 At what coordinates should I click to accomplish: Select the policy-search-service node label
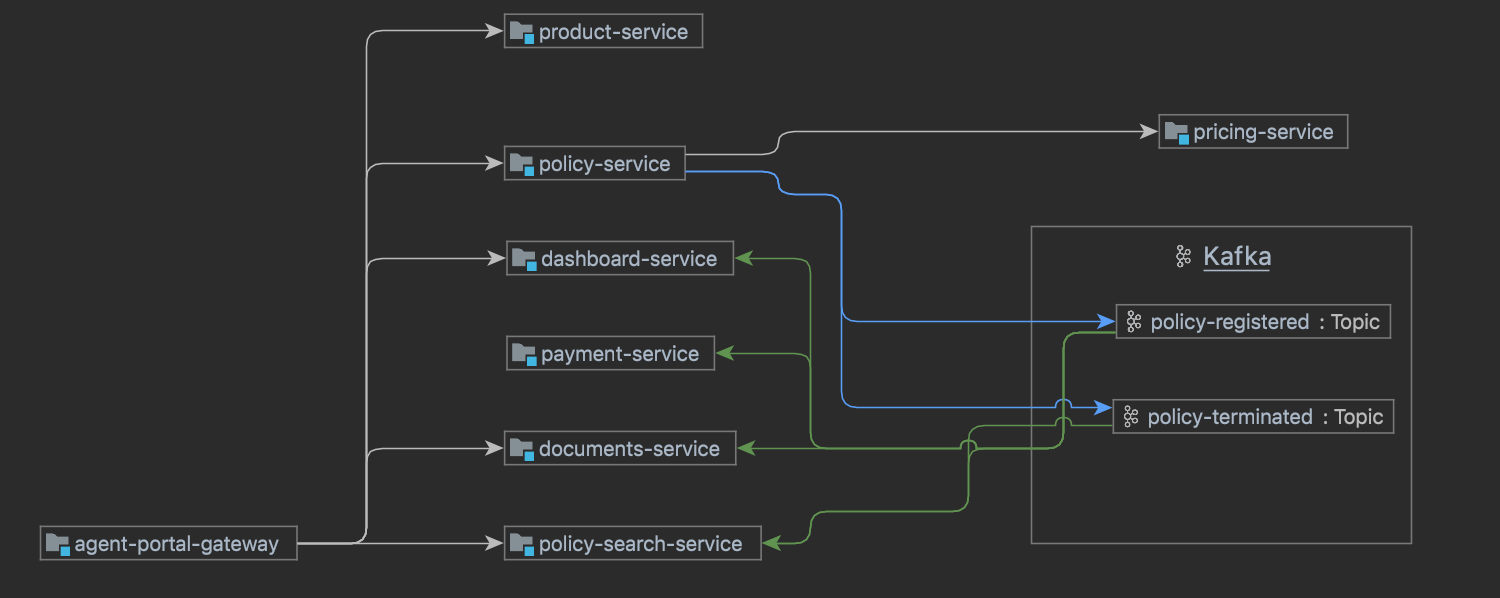click(640, 544)
